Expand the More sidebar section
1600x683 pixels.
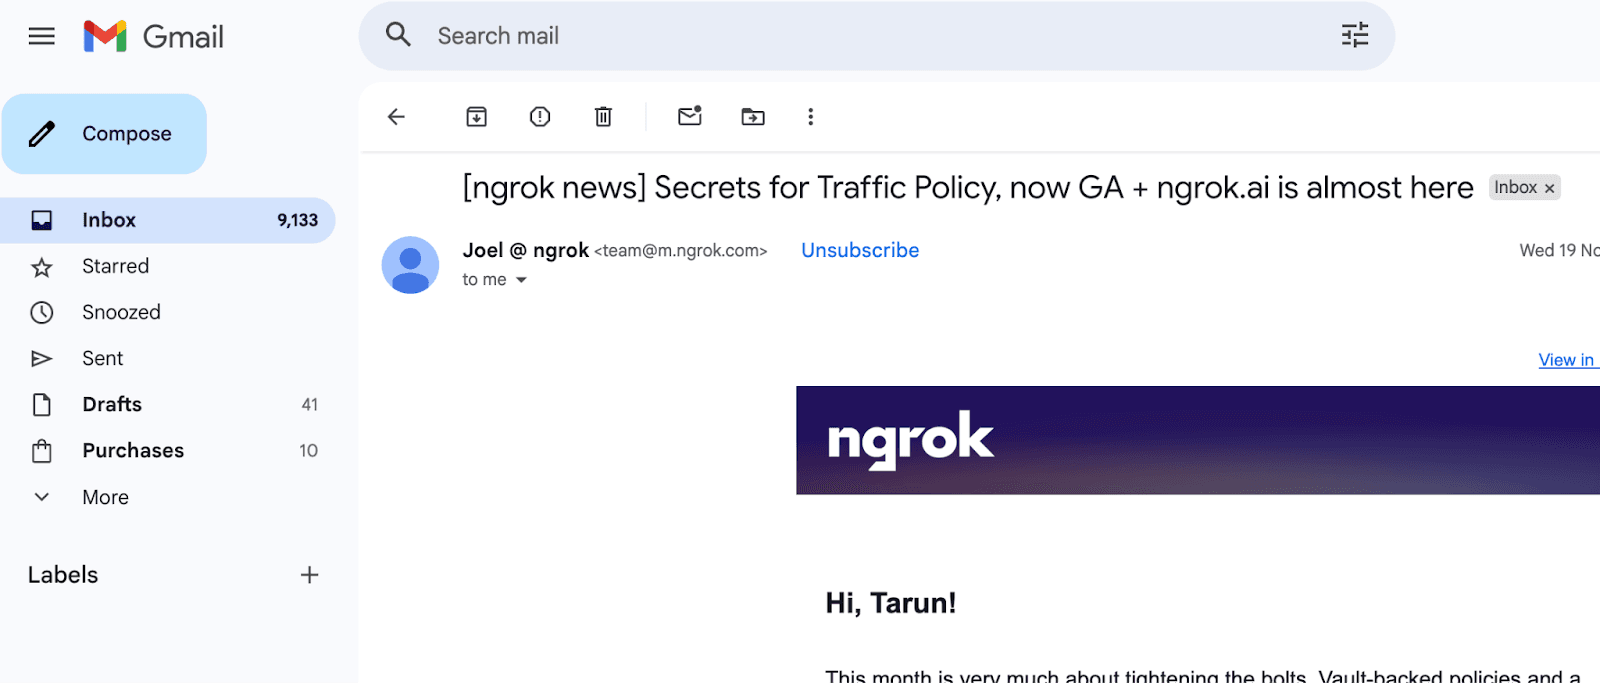click(x=167, y=497)
